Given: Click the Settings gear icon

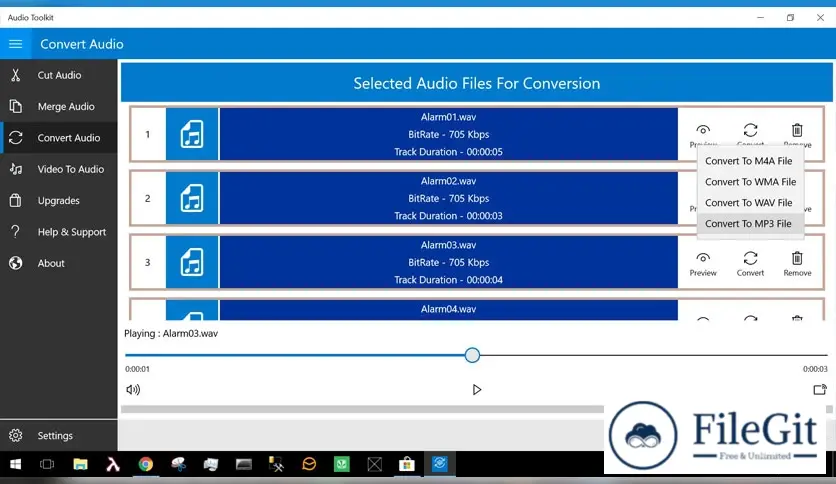Looking at the screenshot, I should click(x=15, y=435).
